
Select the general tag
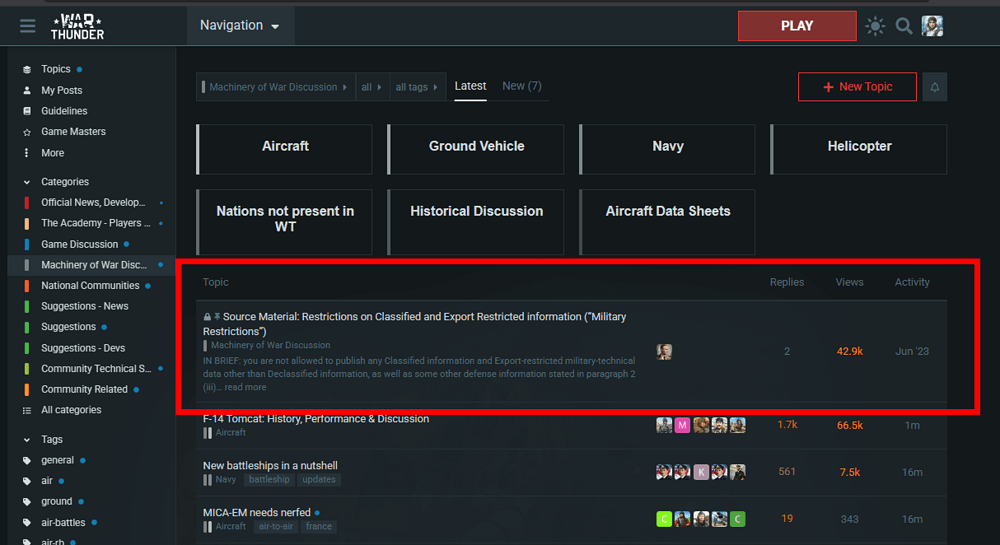[x=57, y=460]
